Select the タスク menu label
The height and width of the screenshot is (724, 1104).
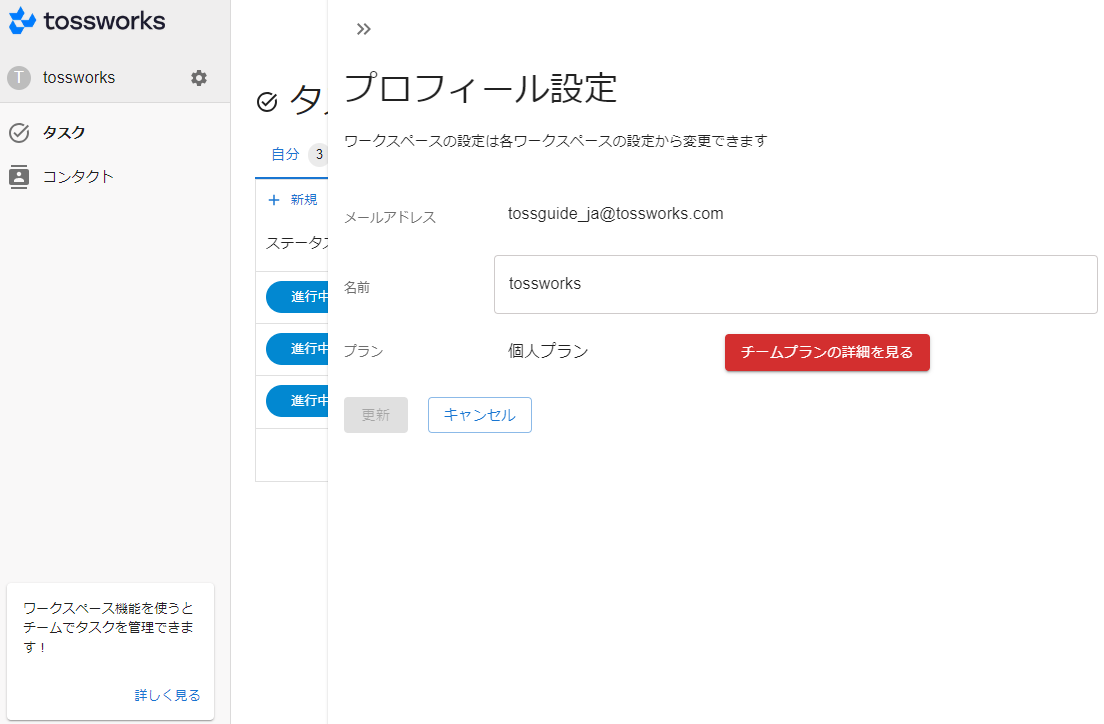coord(64,133)
